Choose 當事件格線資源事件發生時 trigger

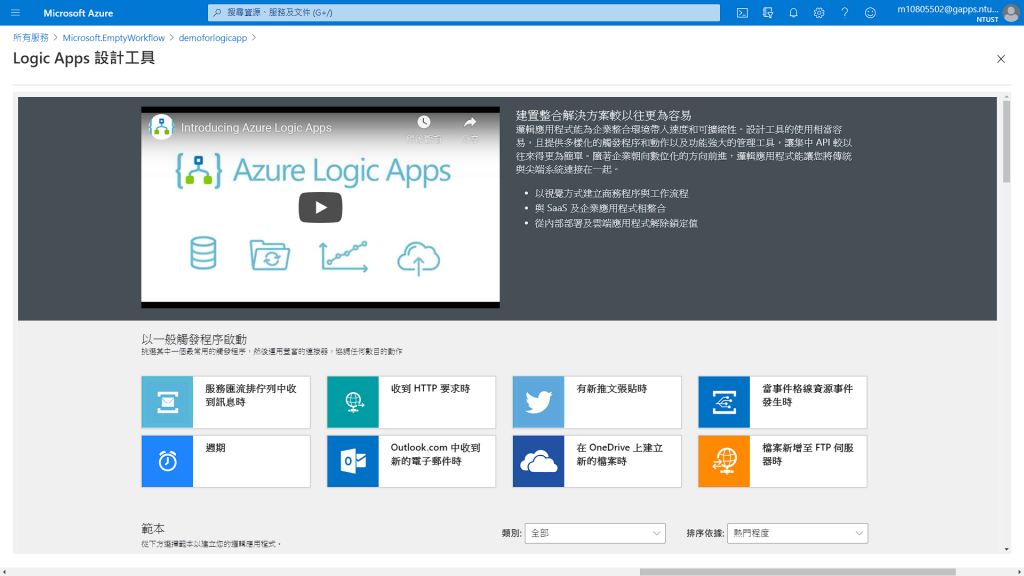782,402
